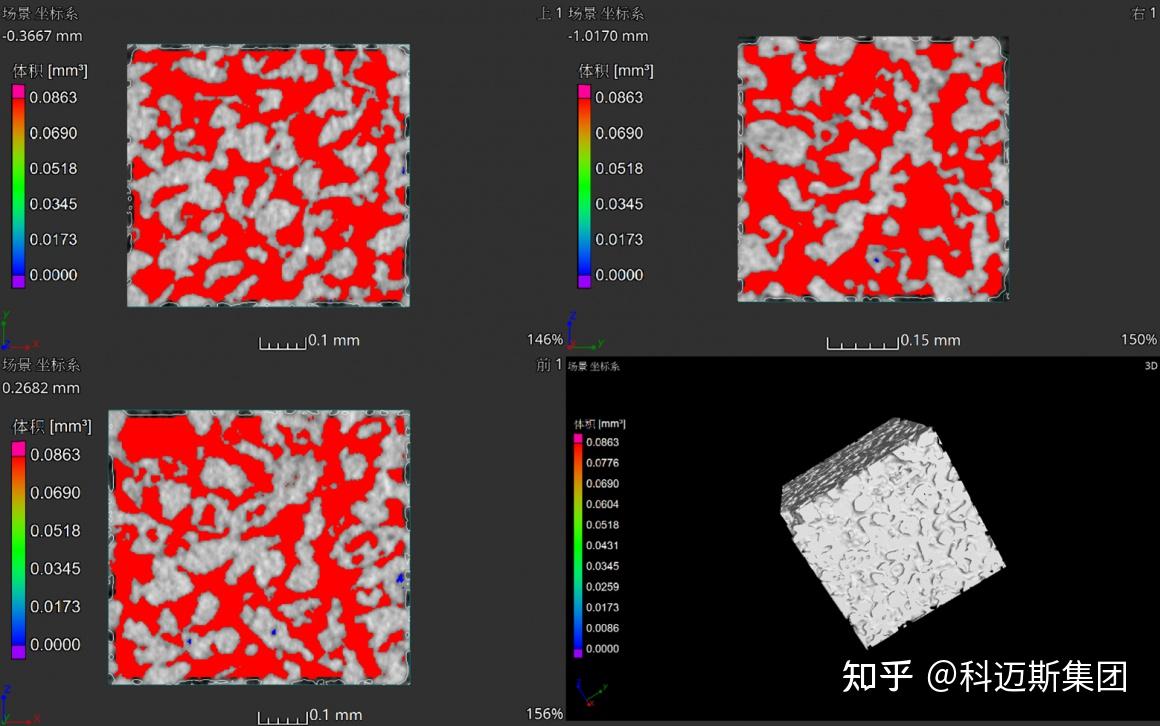Expand the 场景 坐标系 label in top-left viewport
Screen dimensions: 1160x726
[40, 14]
